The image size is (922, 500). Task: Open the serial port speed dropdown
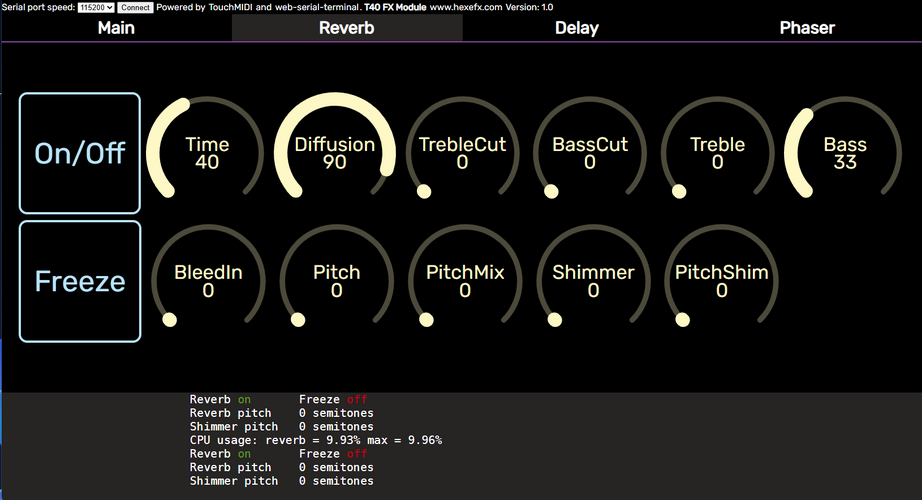pyautogui.click(x=96, y=8)
